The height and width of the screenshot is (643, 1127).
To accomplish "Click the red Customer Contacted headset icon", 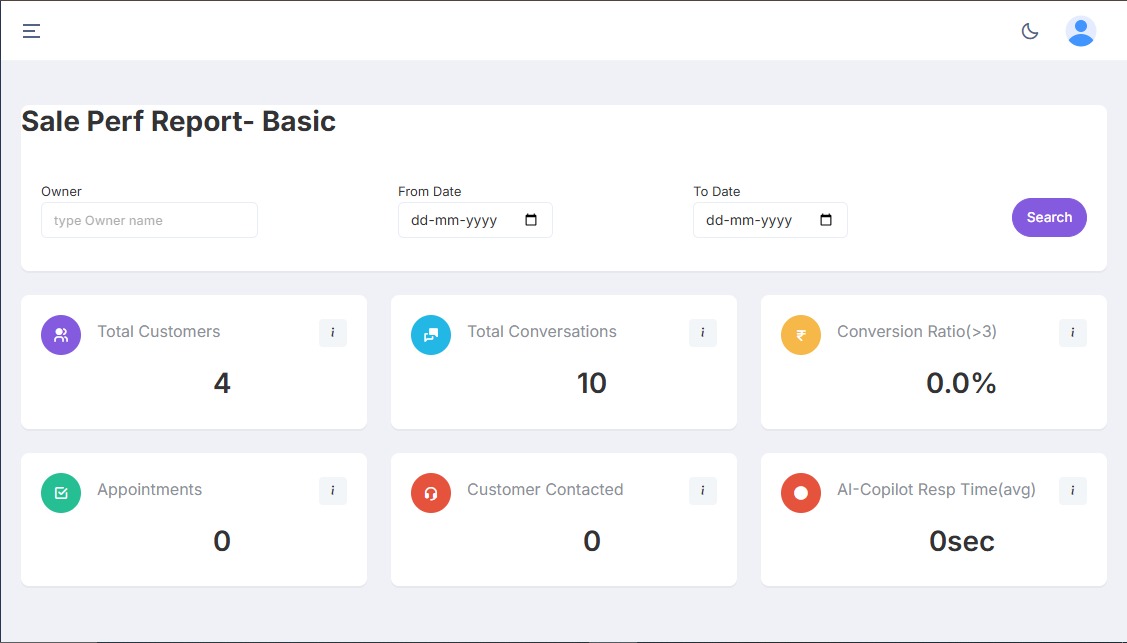I will tap(431, 493).
